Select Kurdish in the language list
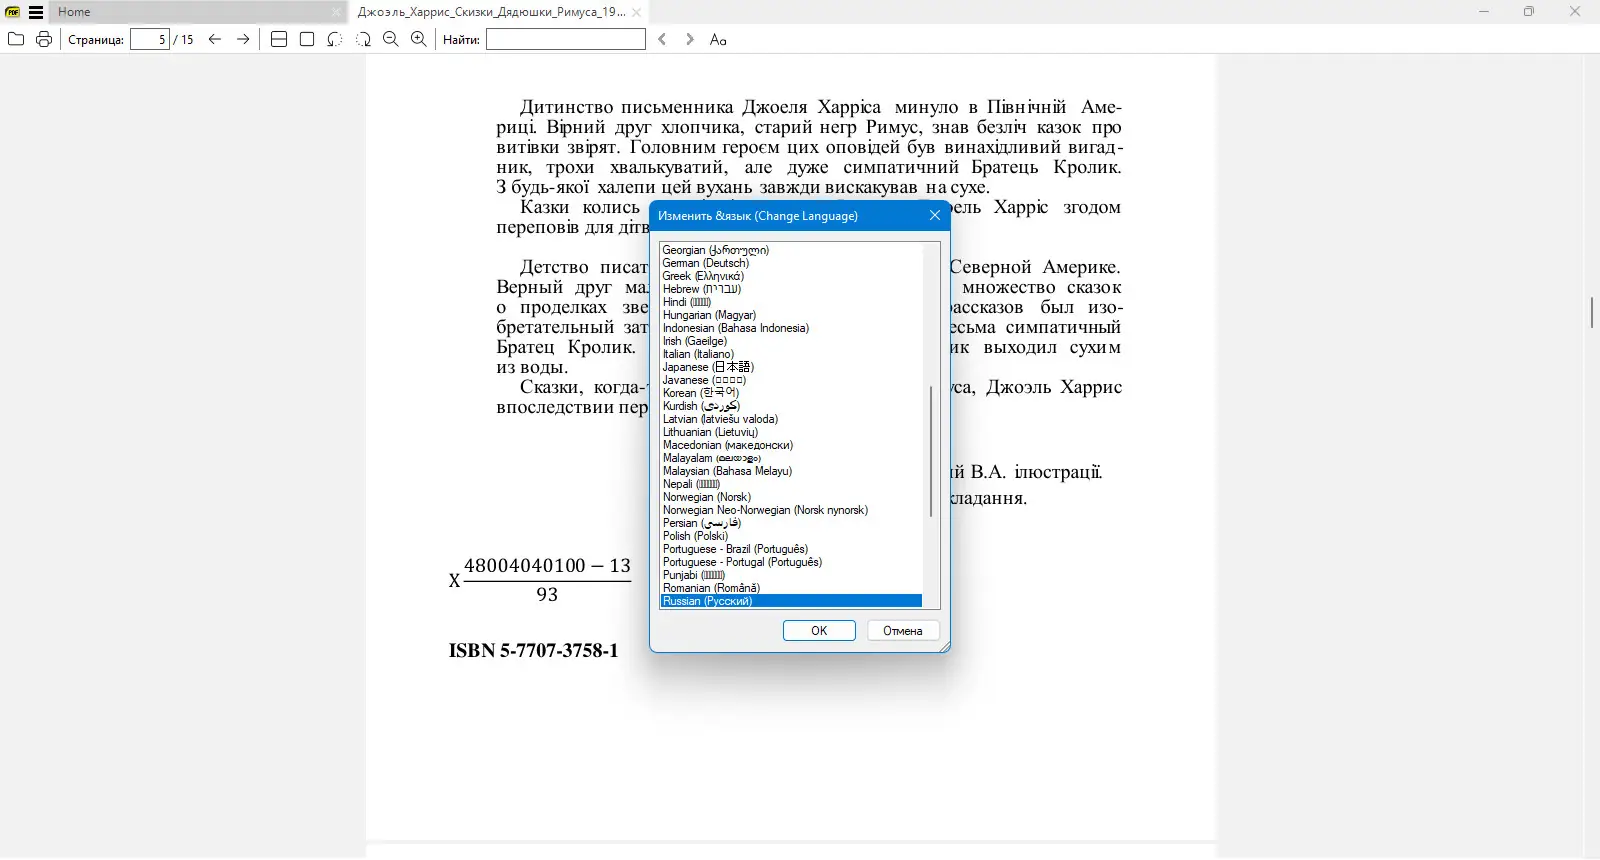This screenshot has width=1600, height=860. 791,406
